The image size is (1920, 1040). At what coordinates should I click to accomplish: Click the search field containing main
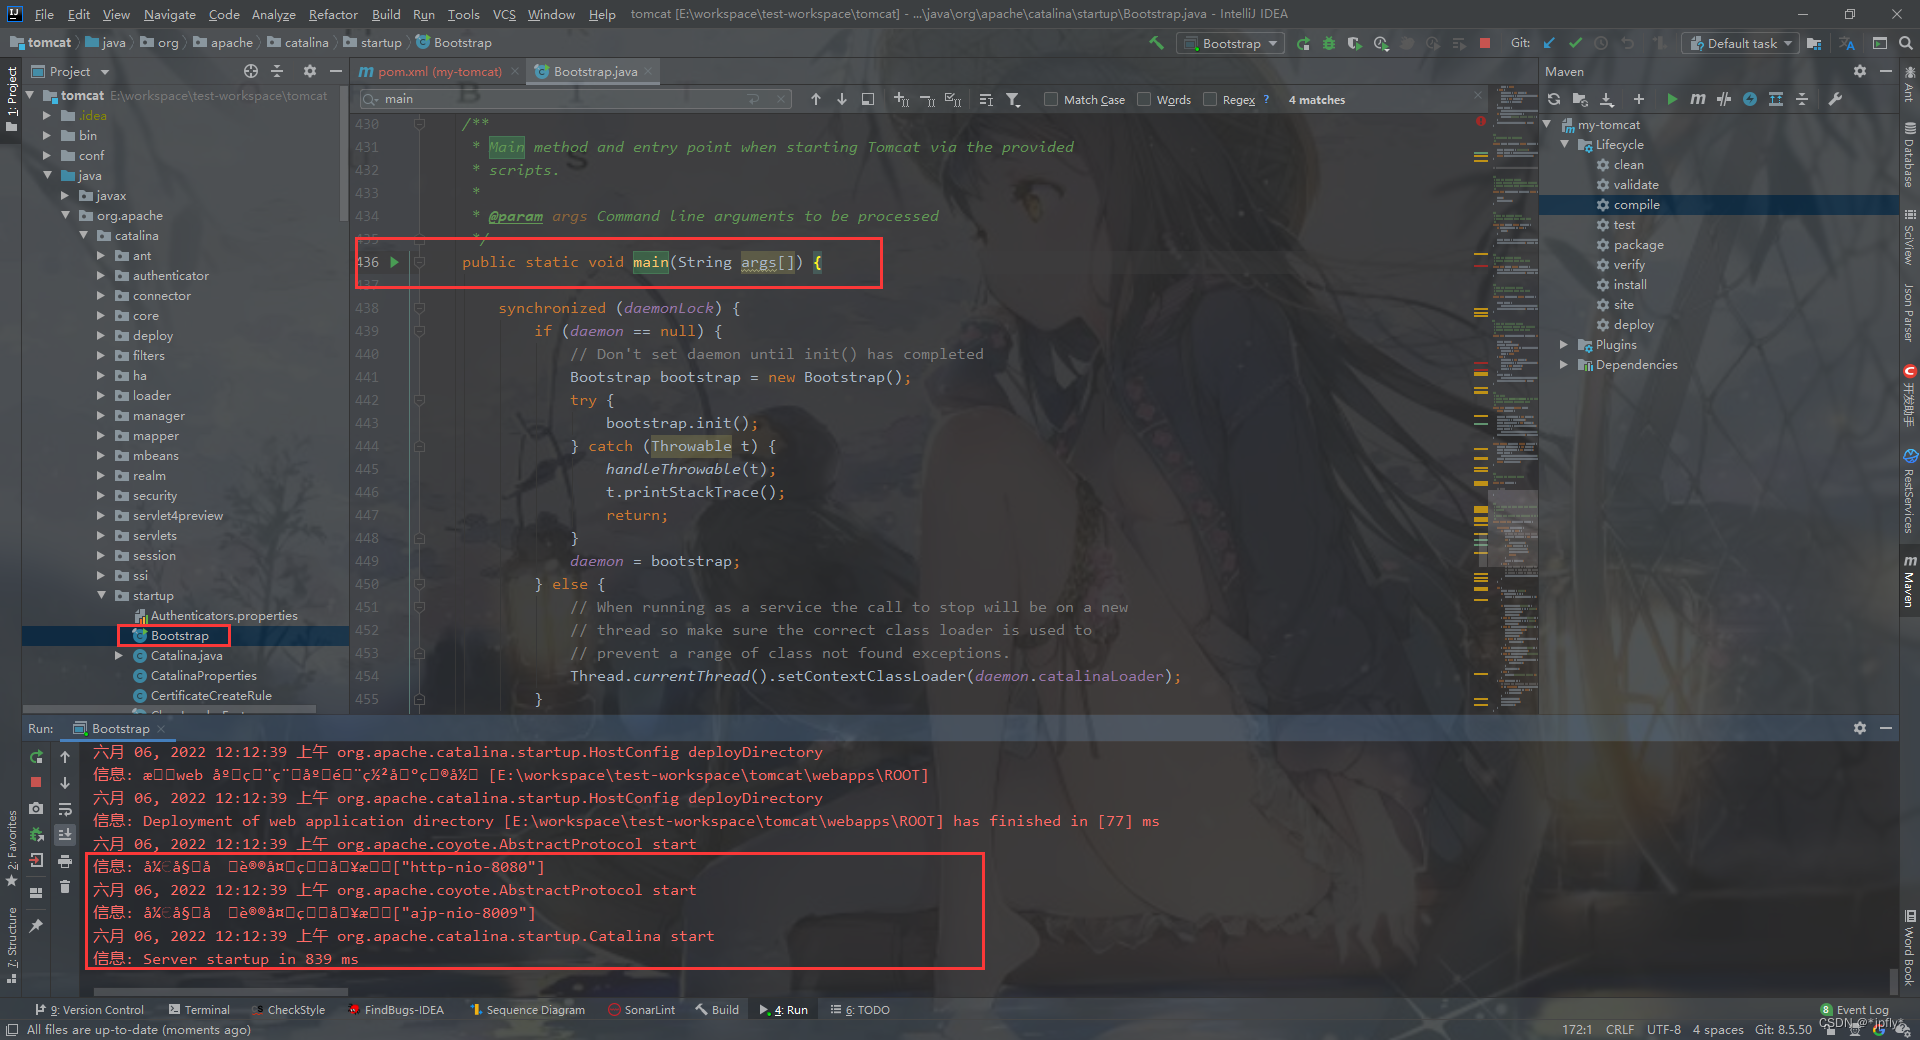coord(575,99)
